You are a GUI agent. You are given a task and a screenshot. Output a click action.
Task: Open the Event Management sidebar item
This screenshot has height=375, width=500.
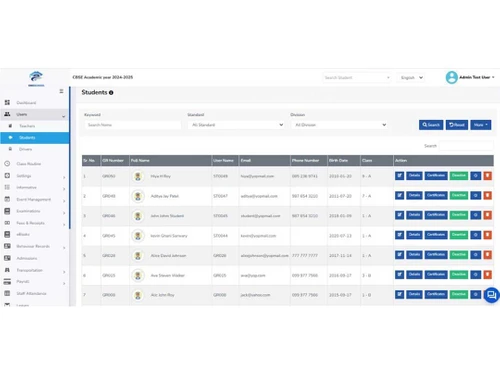34,199
